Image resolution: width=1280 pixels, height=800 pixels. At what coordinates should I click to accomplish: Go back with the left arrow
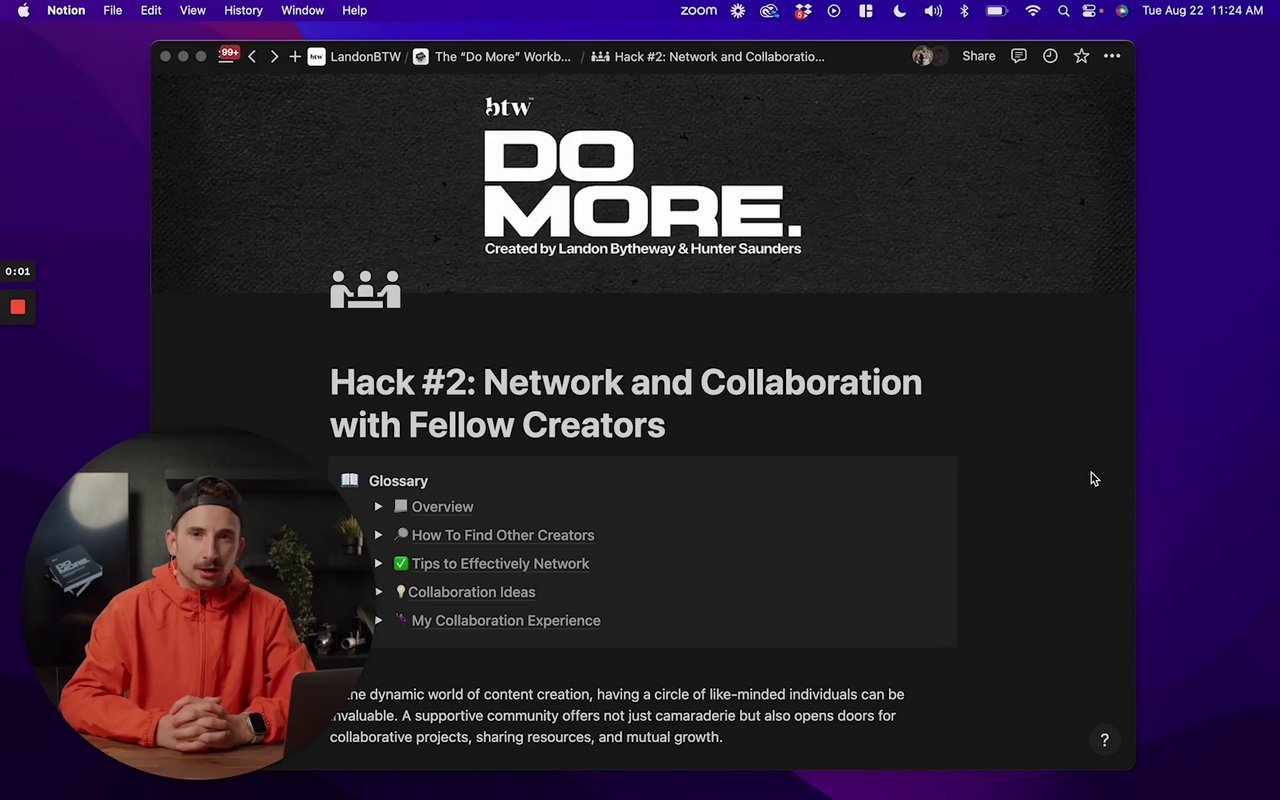(252, 57)
